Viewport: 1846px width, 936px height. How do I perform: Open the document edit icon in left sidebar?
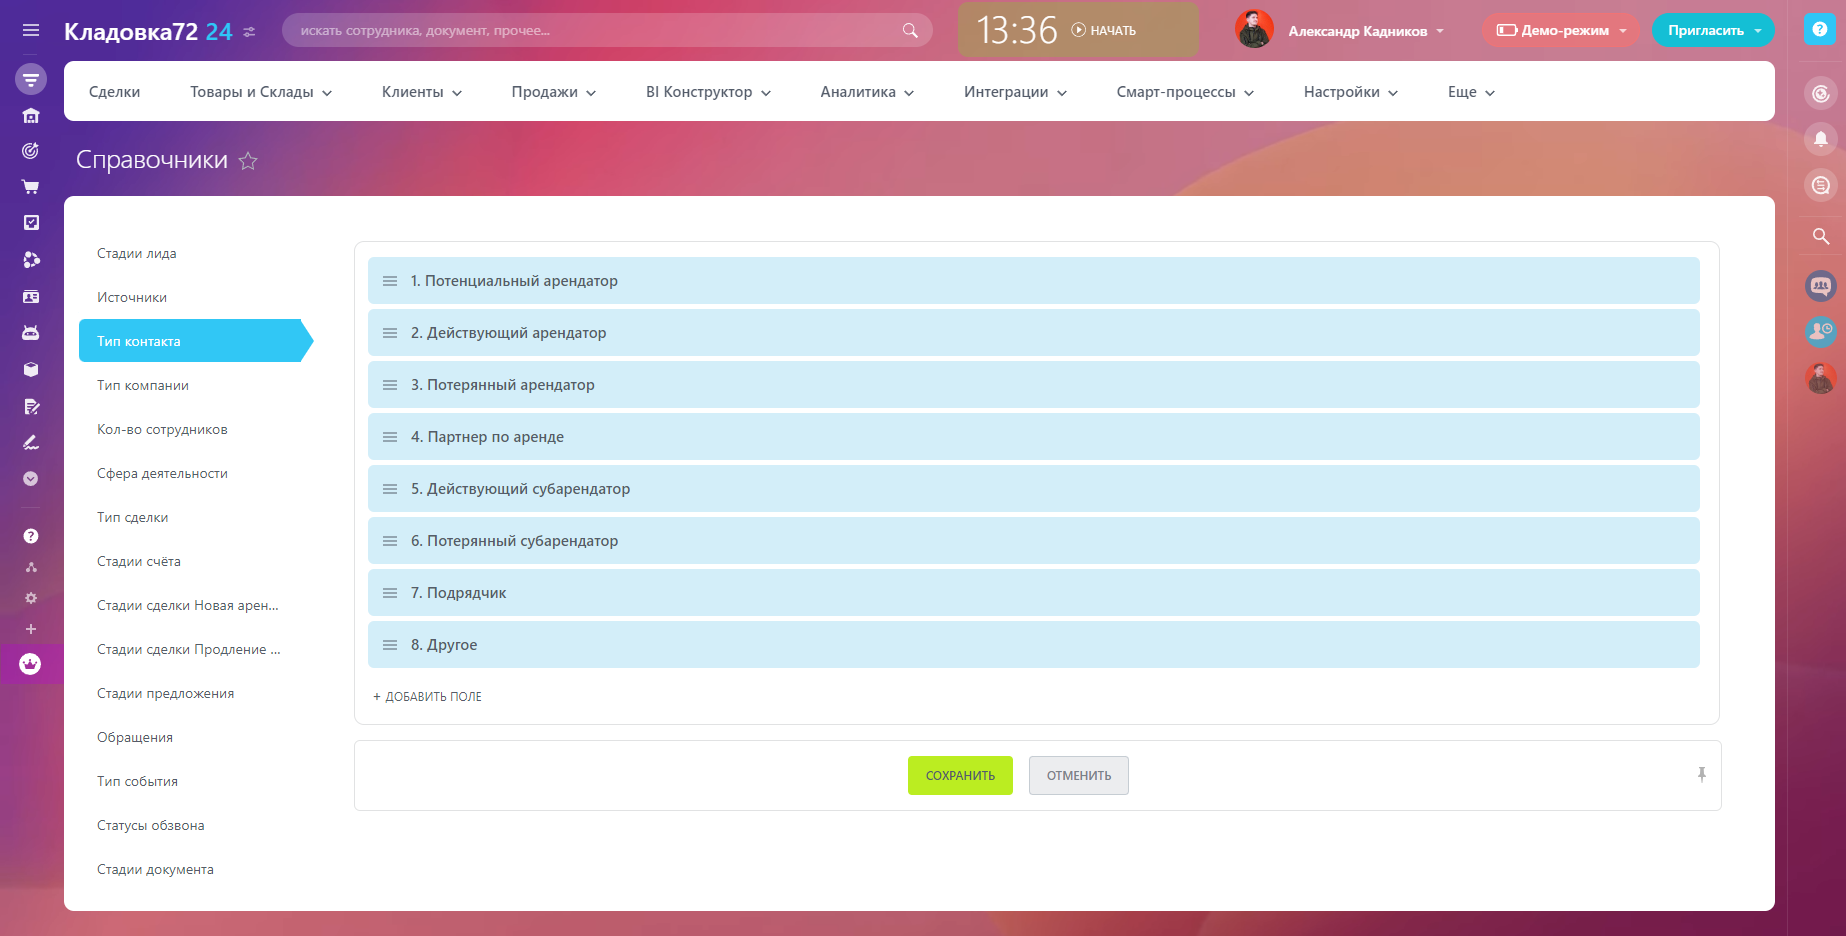tap(31, 406)
